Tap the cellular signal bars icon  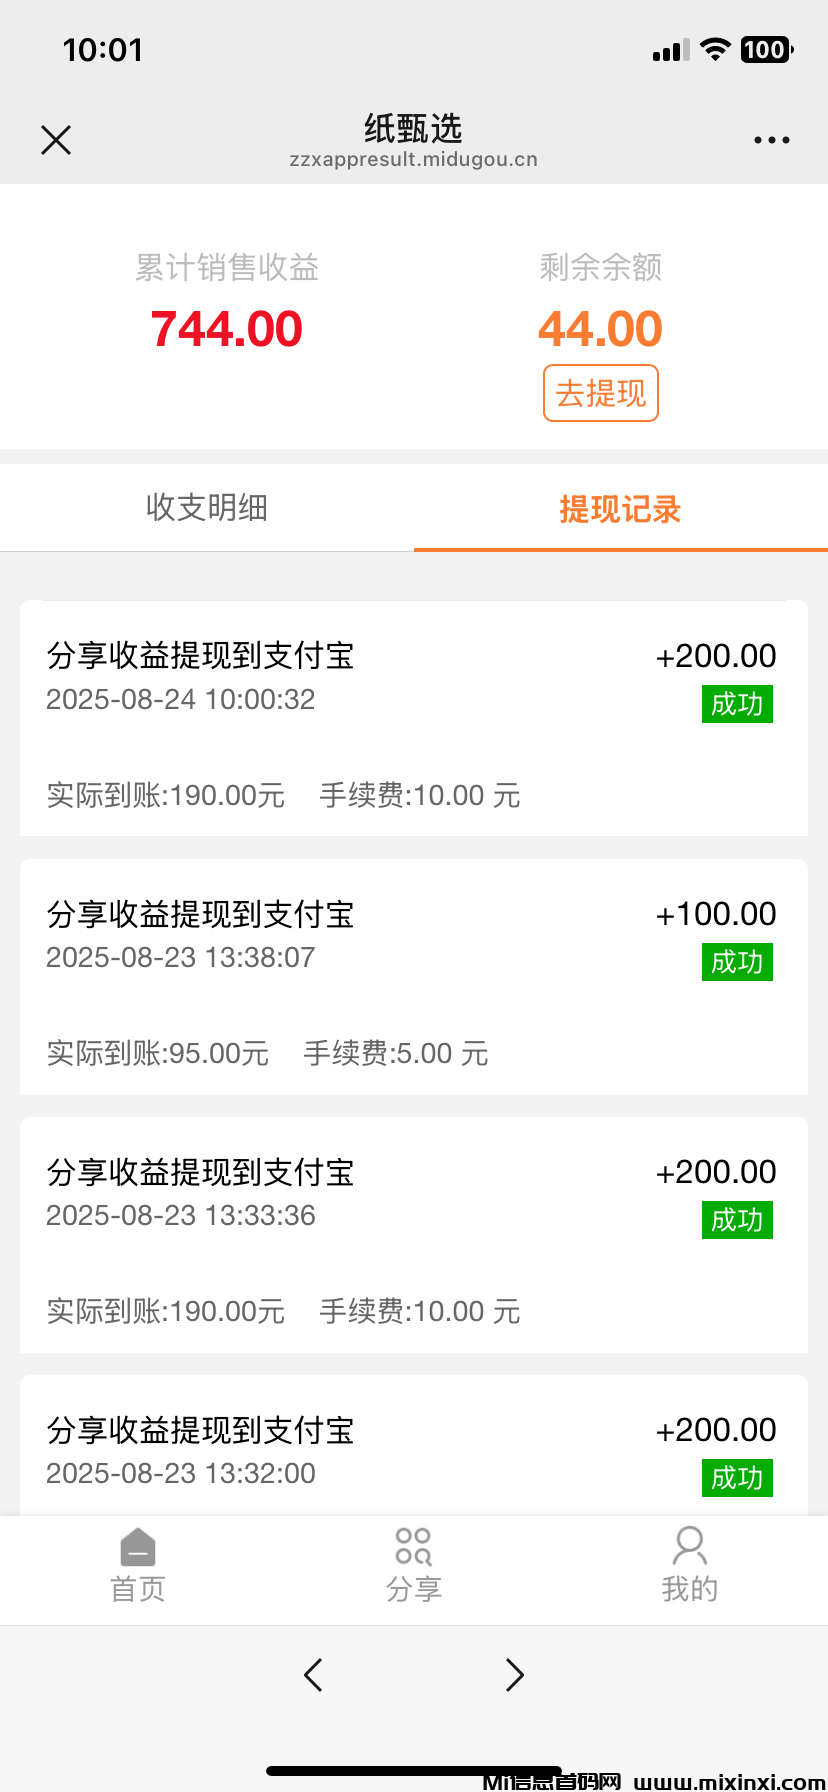tap(670, 51)
